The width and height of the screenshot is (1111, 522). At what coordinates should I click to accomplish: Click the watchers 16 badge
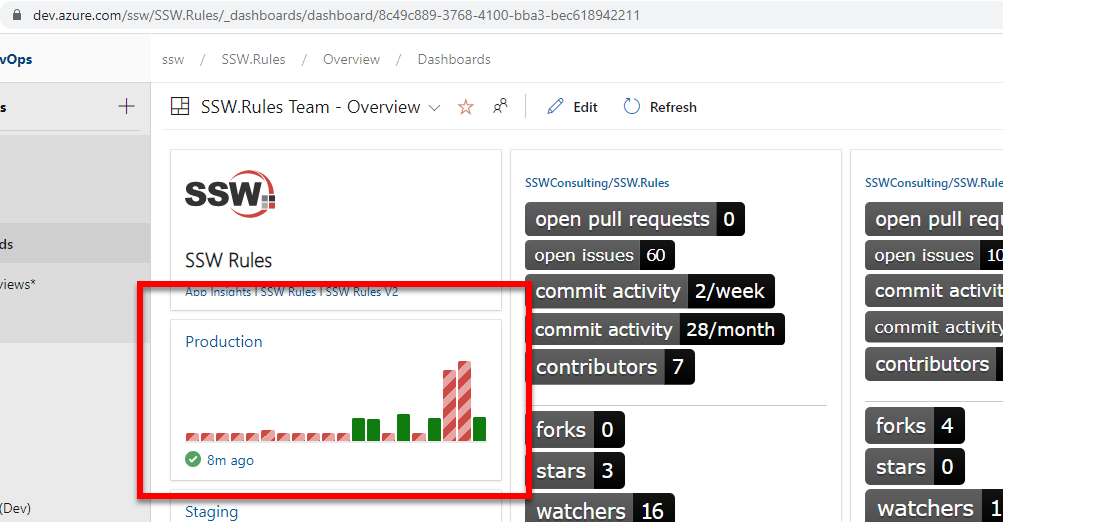click(599, 510)
